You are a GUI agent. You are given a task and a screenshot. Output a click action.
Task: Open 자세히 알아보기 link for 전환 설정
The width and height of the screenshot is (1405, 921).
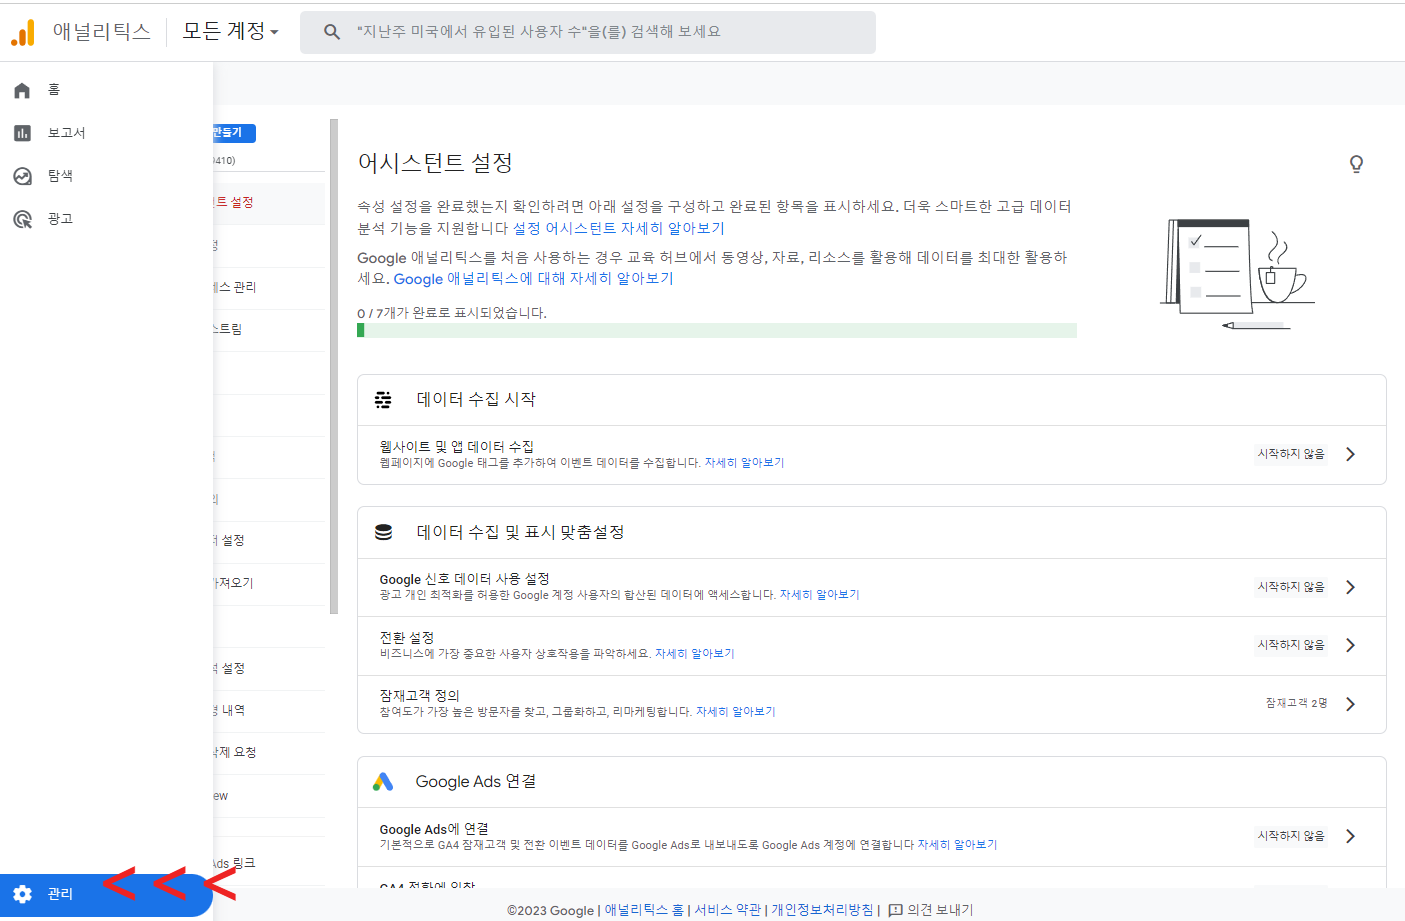click(x=694, y=654)
